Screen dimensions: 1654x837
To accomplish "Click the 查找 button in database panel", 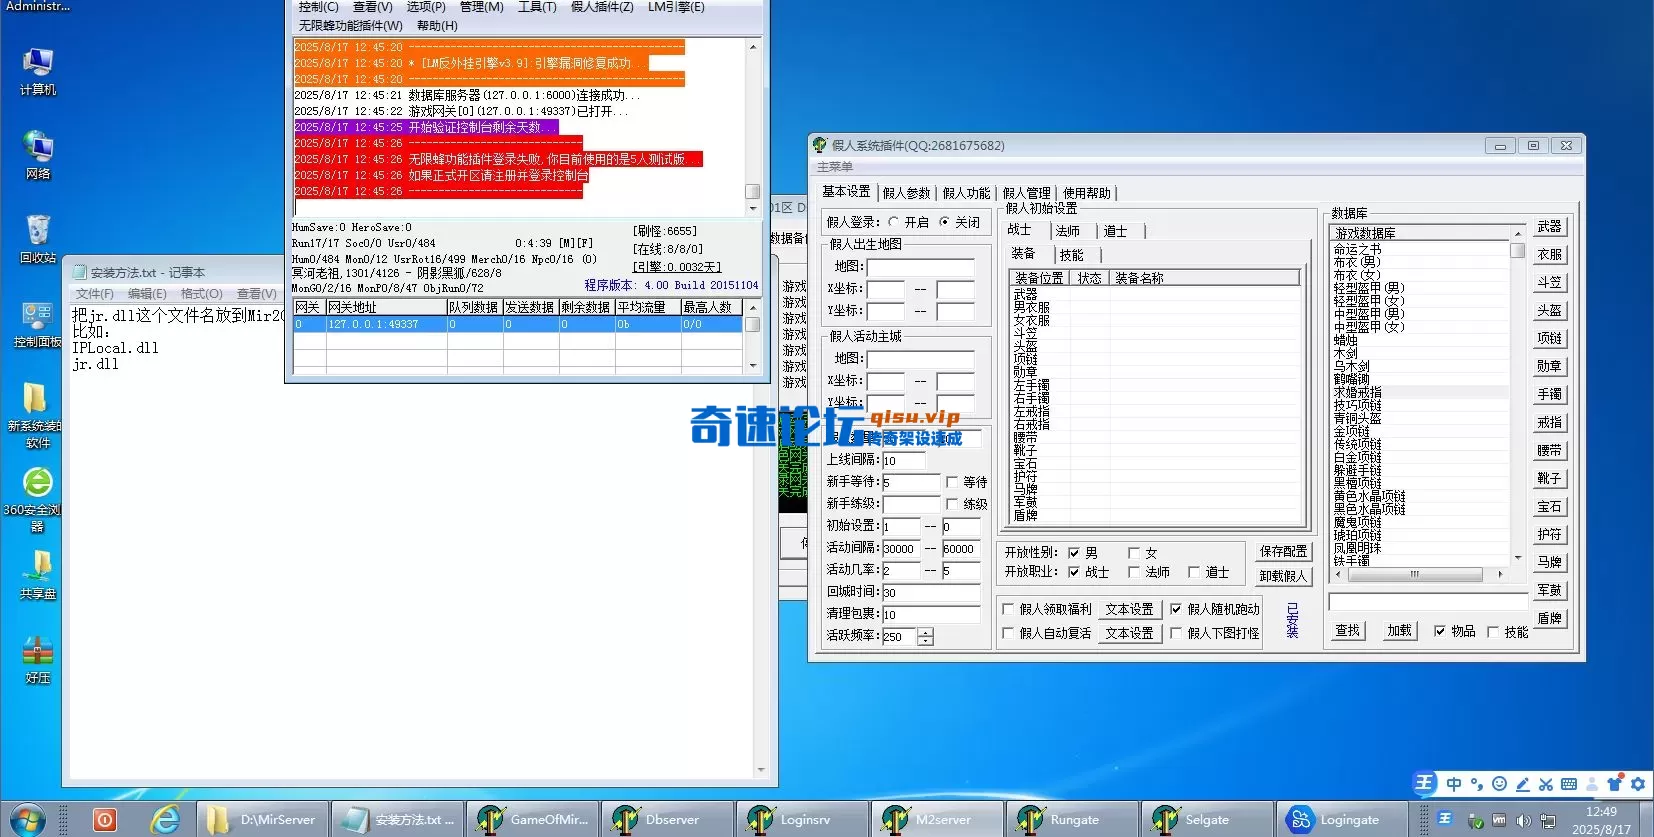I will pos(1348,631).
